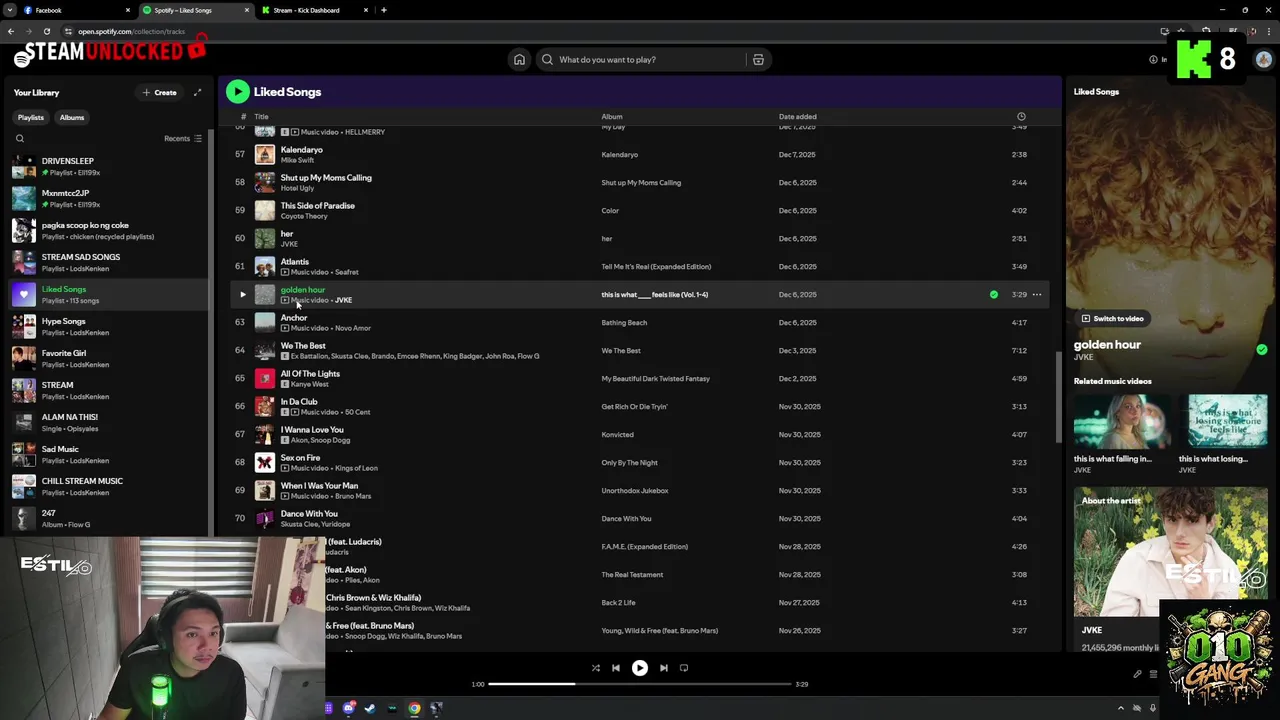
Task: Open Steam from the taskbar
Action: point(370,708)
